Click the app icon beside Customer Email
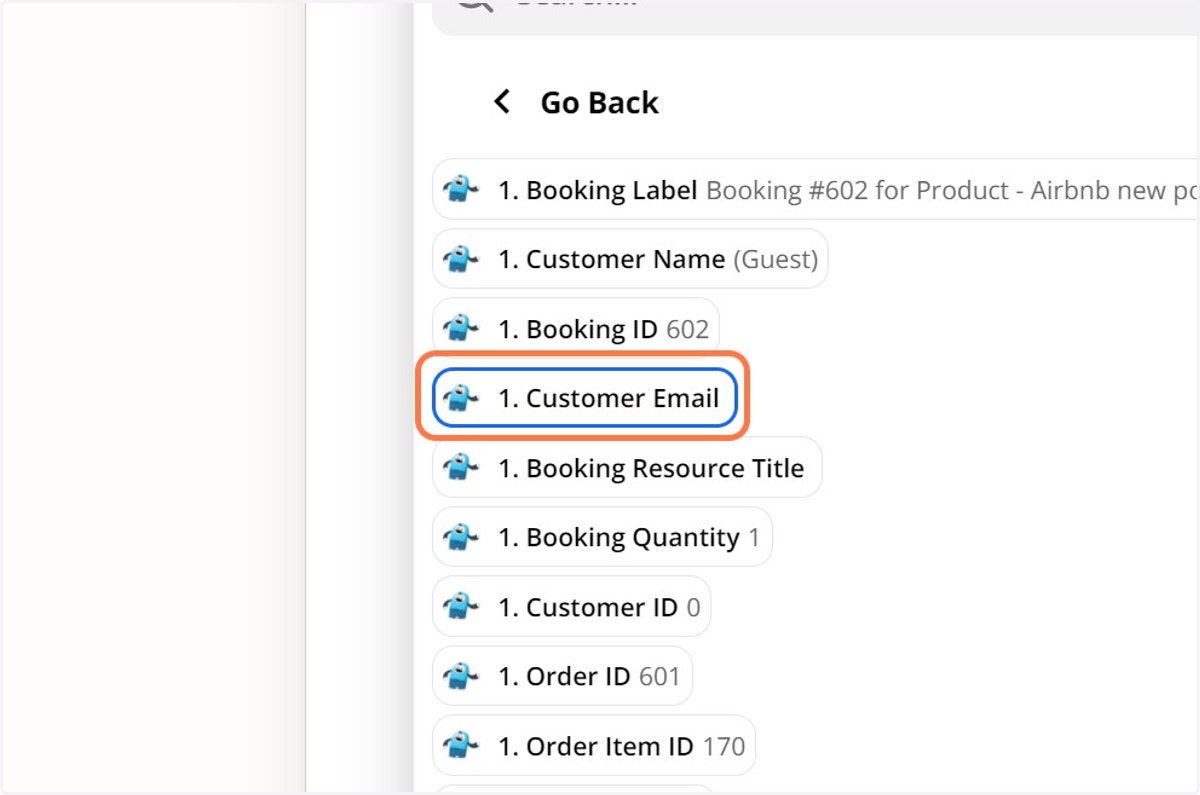This screenshot has height=795, width=1200. coord(460,398)
